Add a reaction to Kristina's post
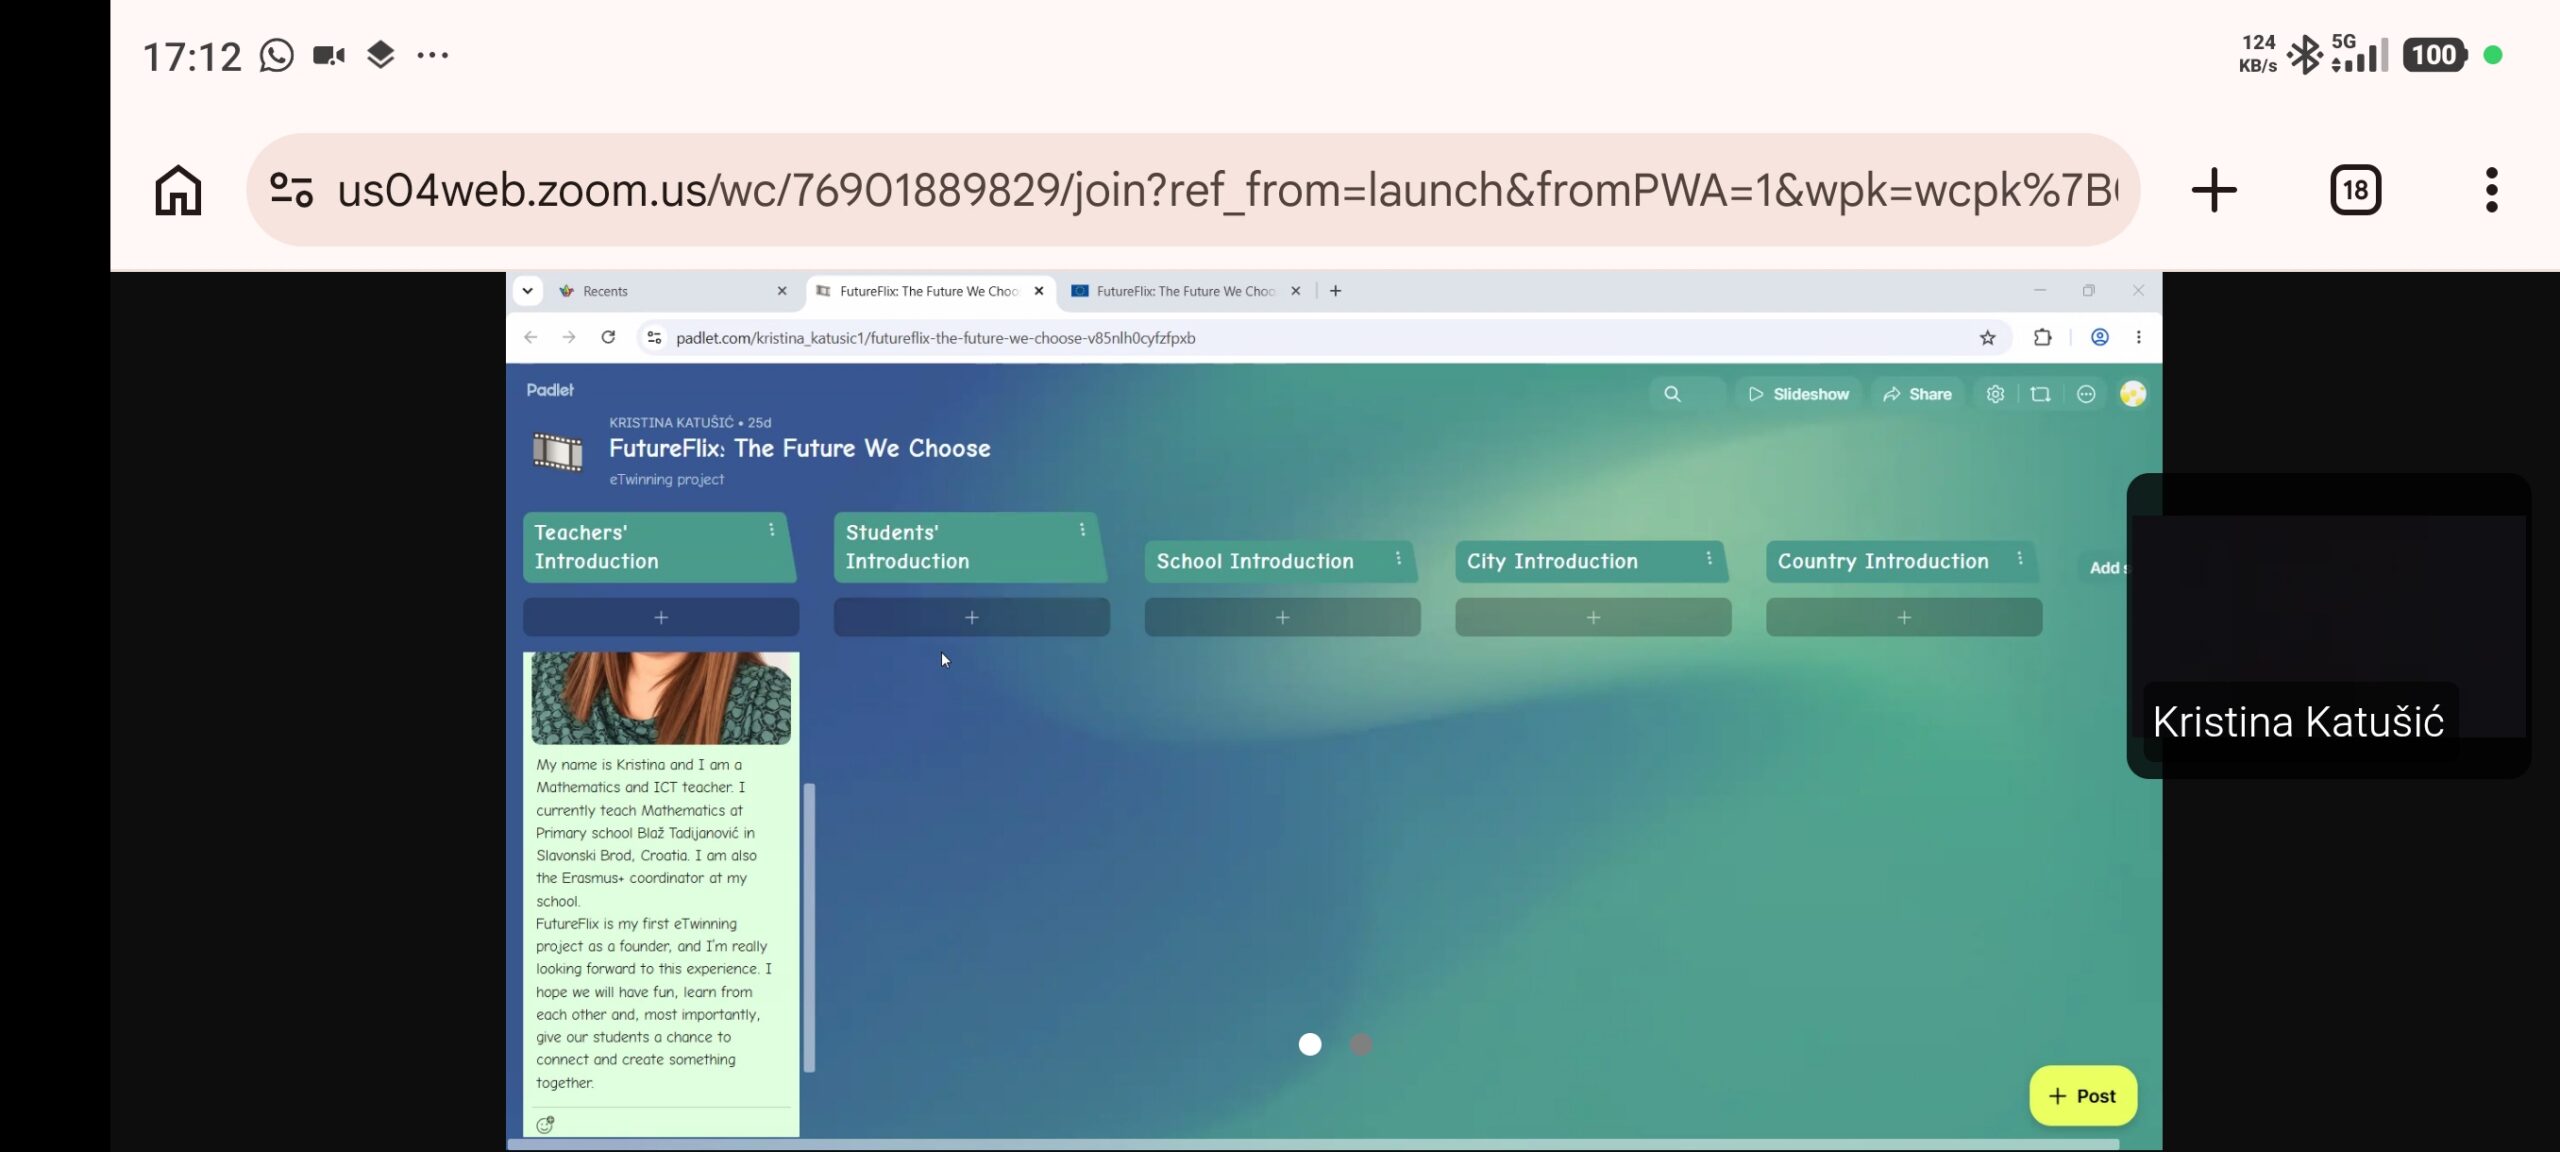 pyautogui.click(x=545, y=1125)
